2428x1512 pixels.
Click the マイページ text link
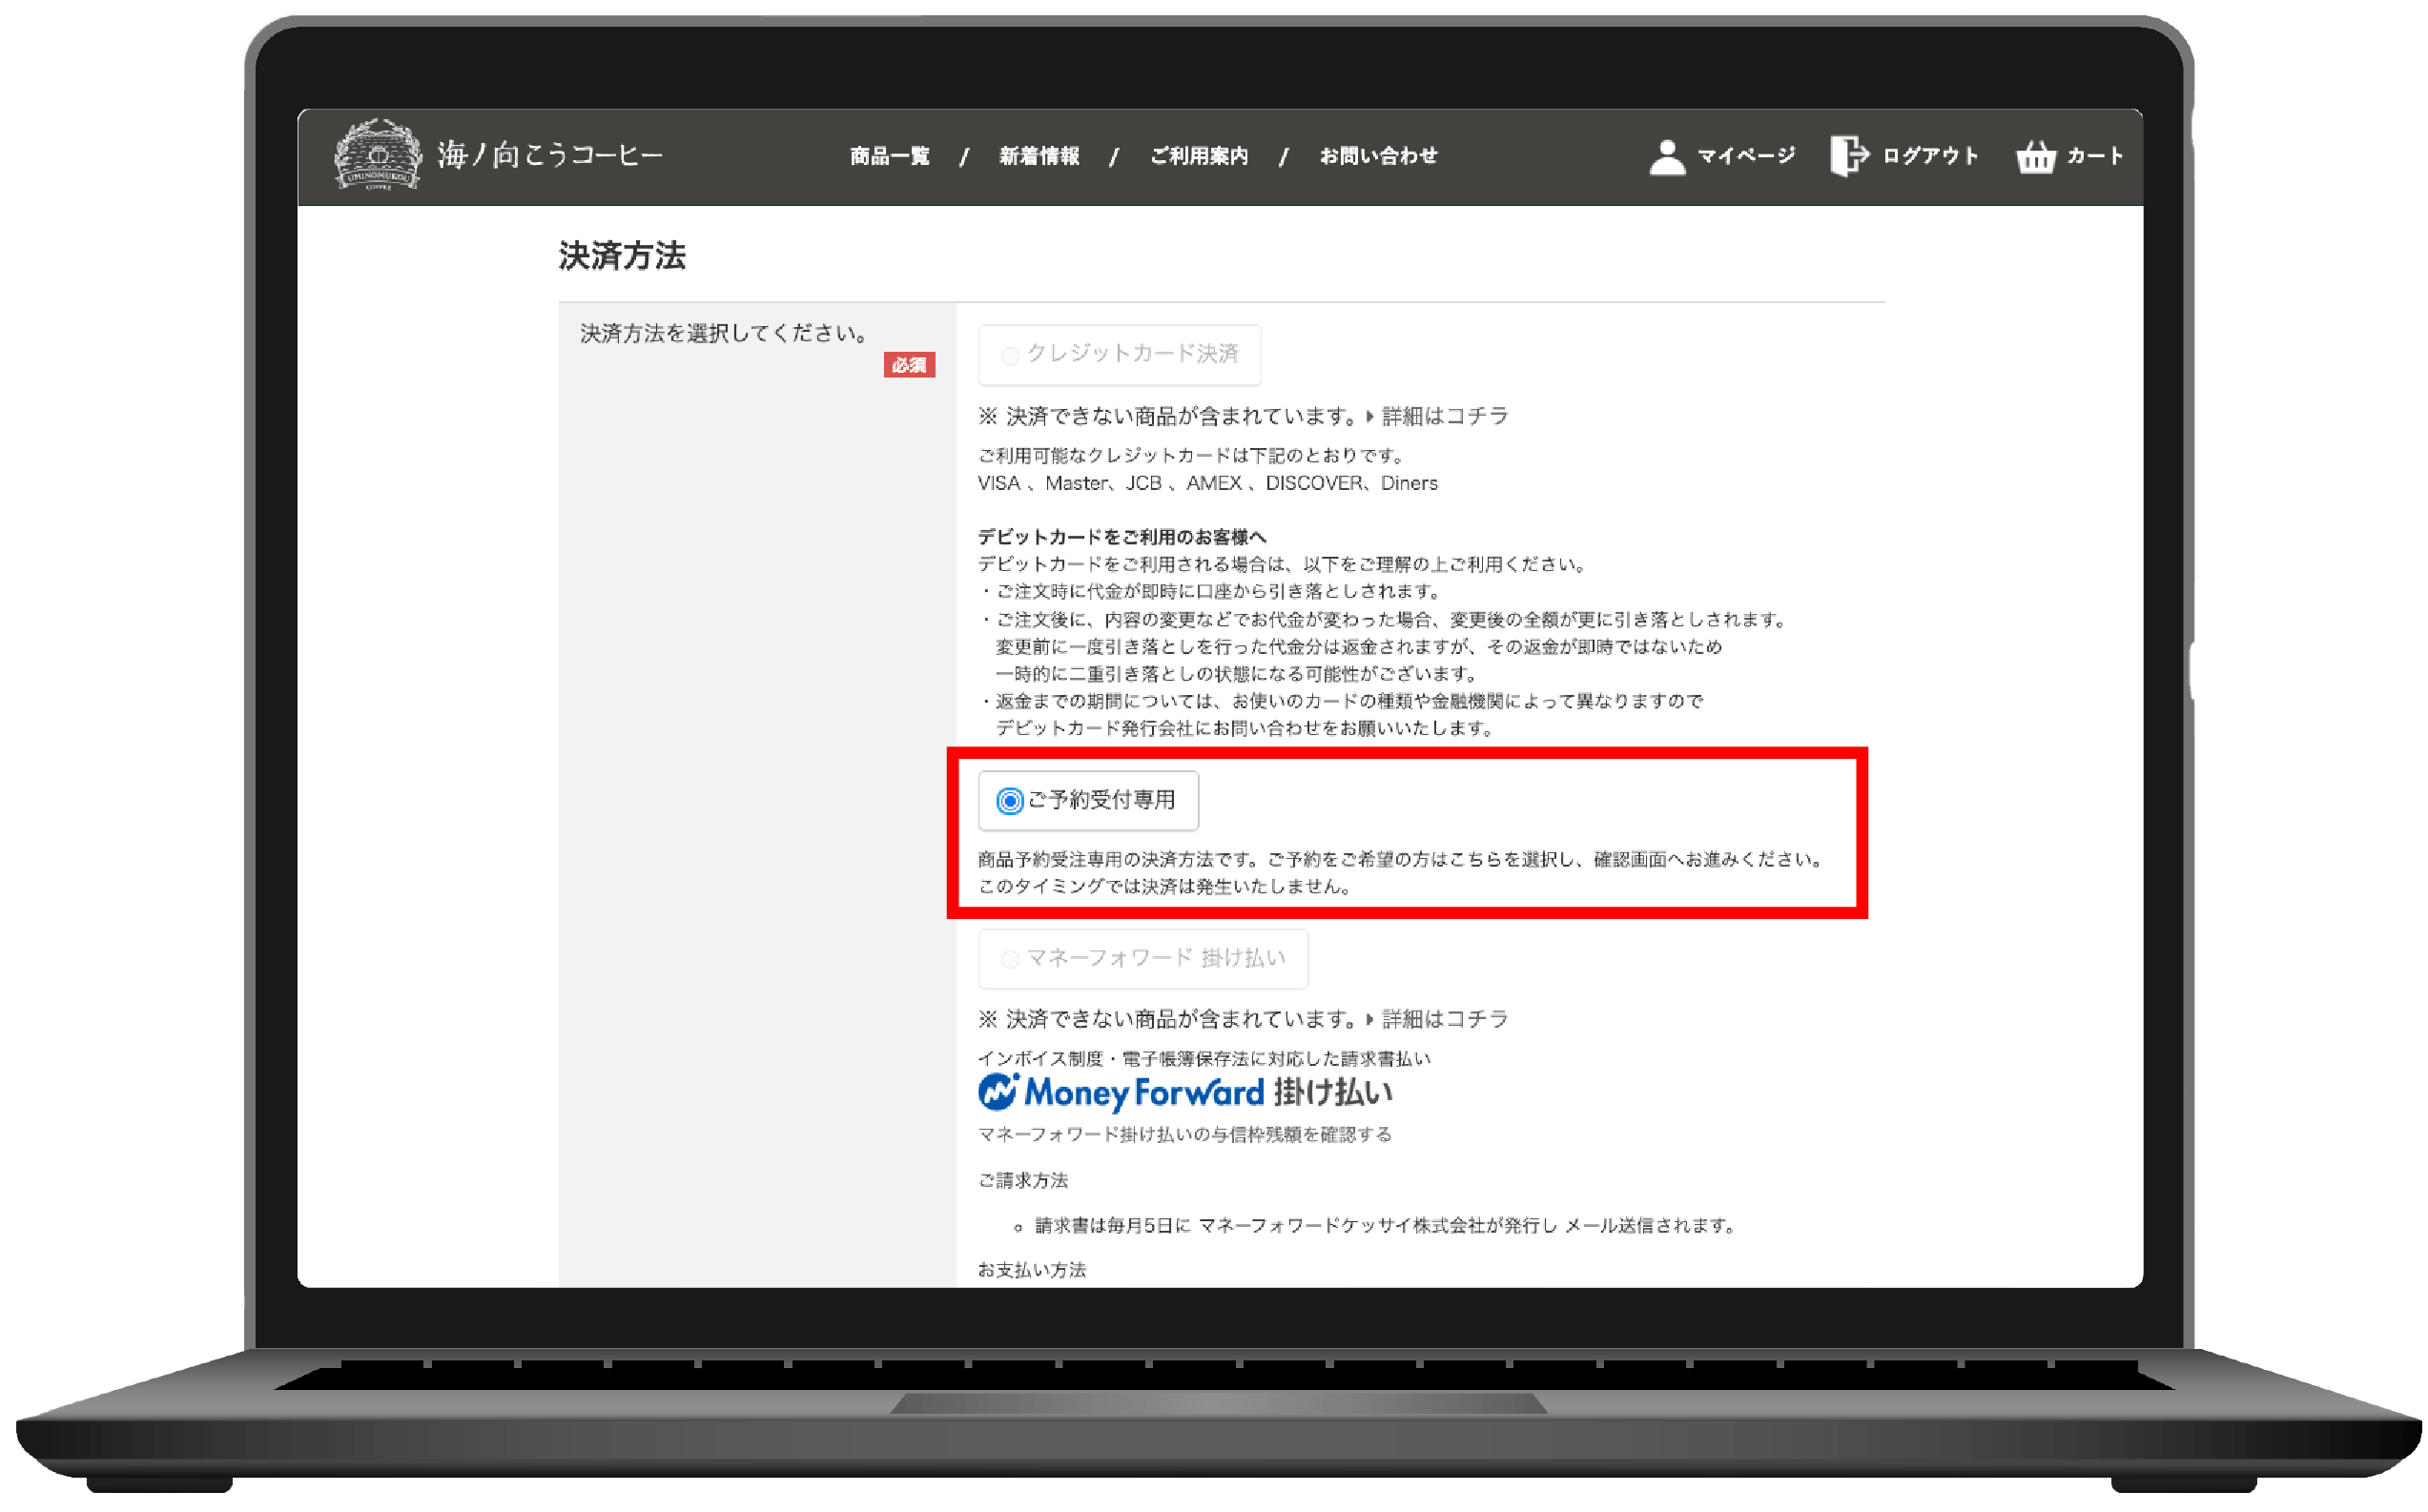(1746, 156)
